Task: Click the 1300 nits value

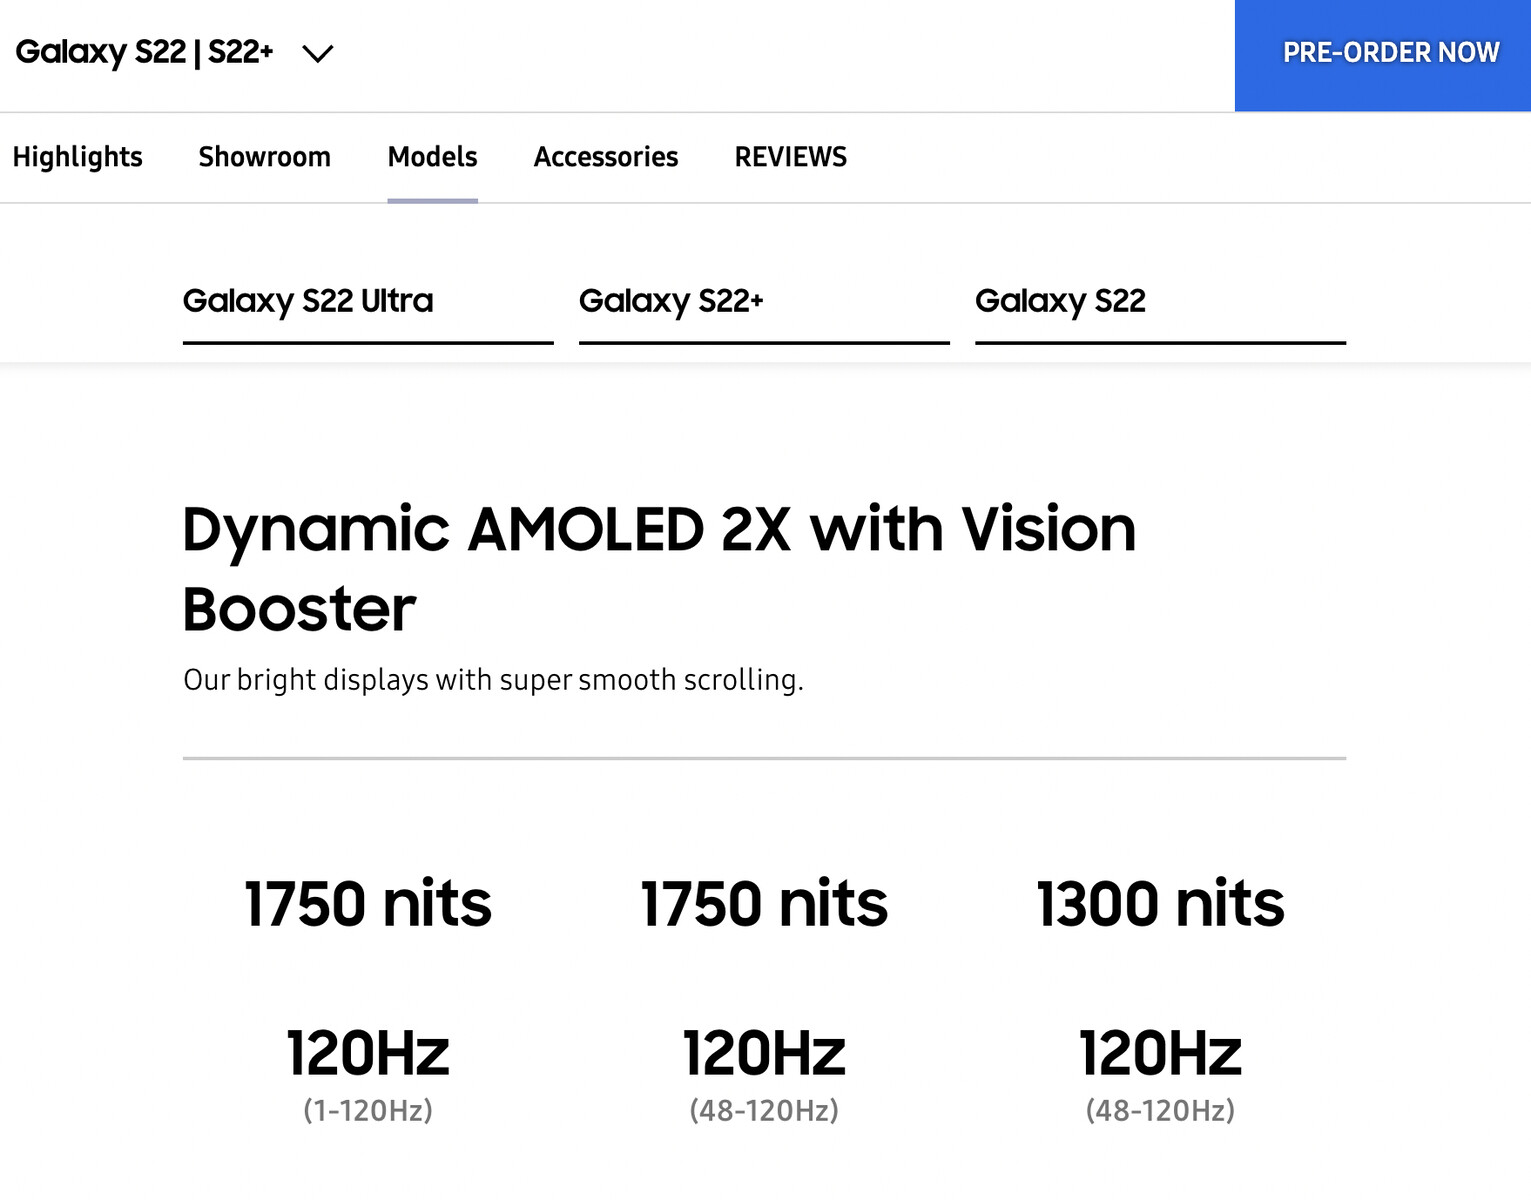Action: pyautogui.click(x=1160, y=904)
